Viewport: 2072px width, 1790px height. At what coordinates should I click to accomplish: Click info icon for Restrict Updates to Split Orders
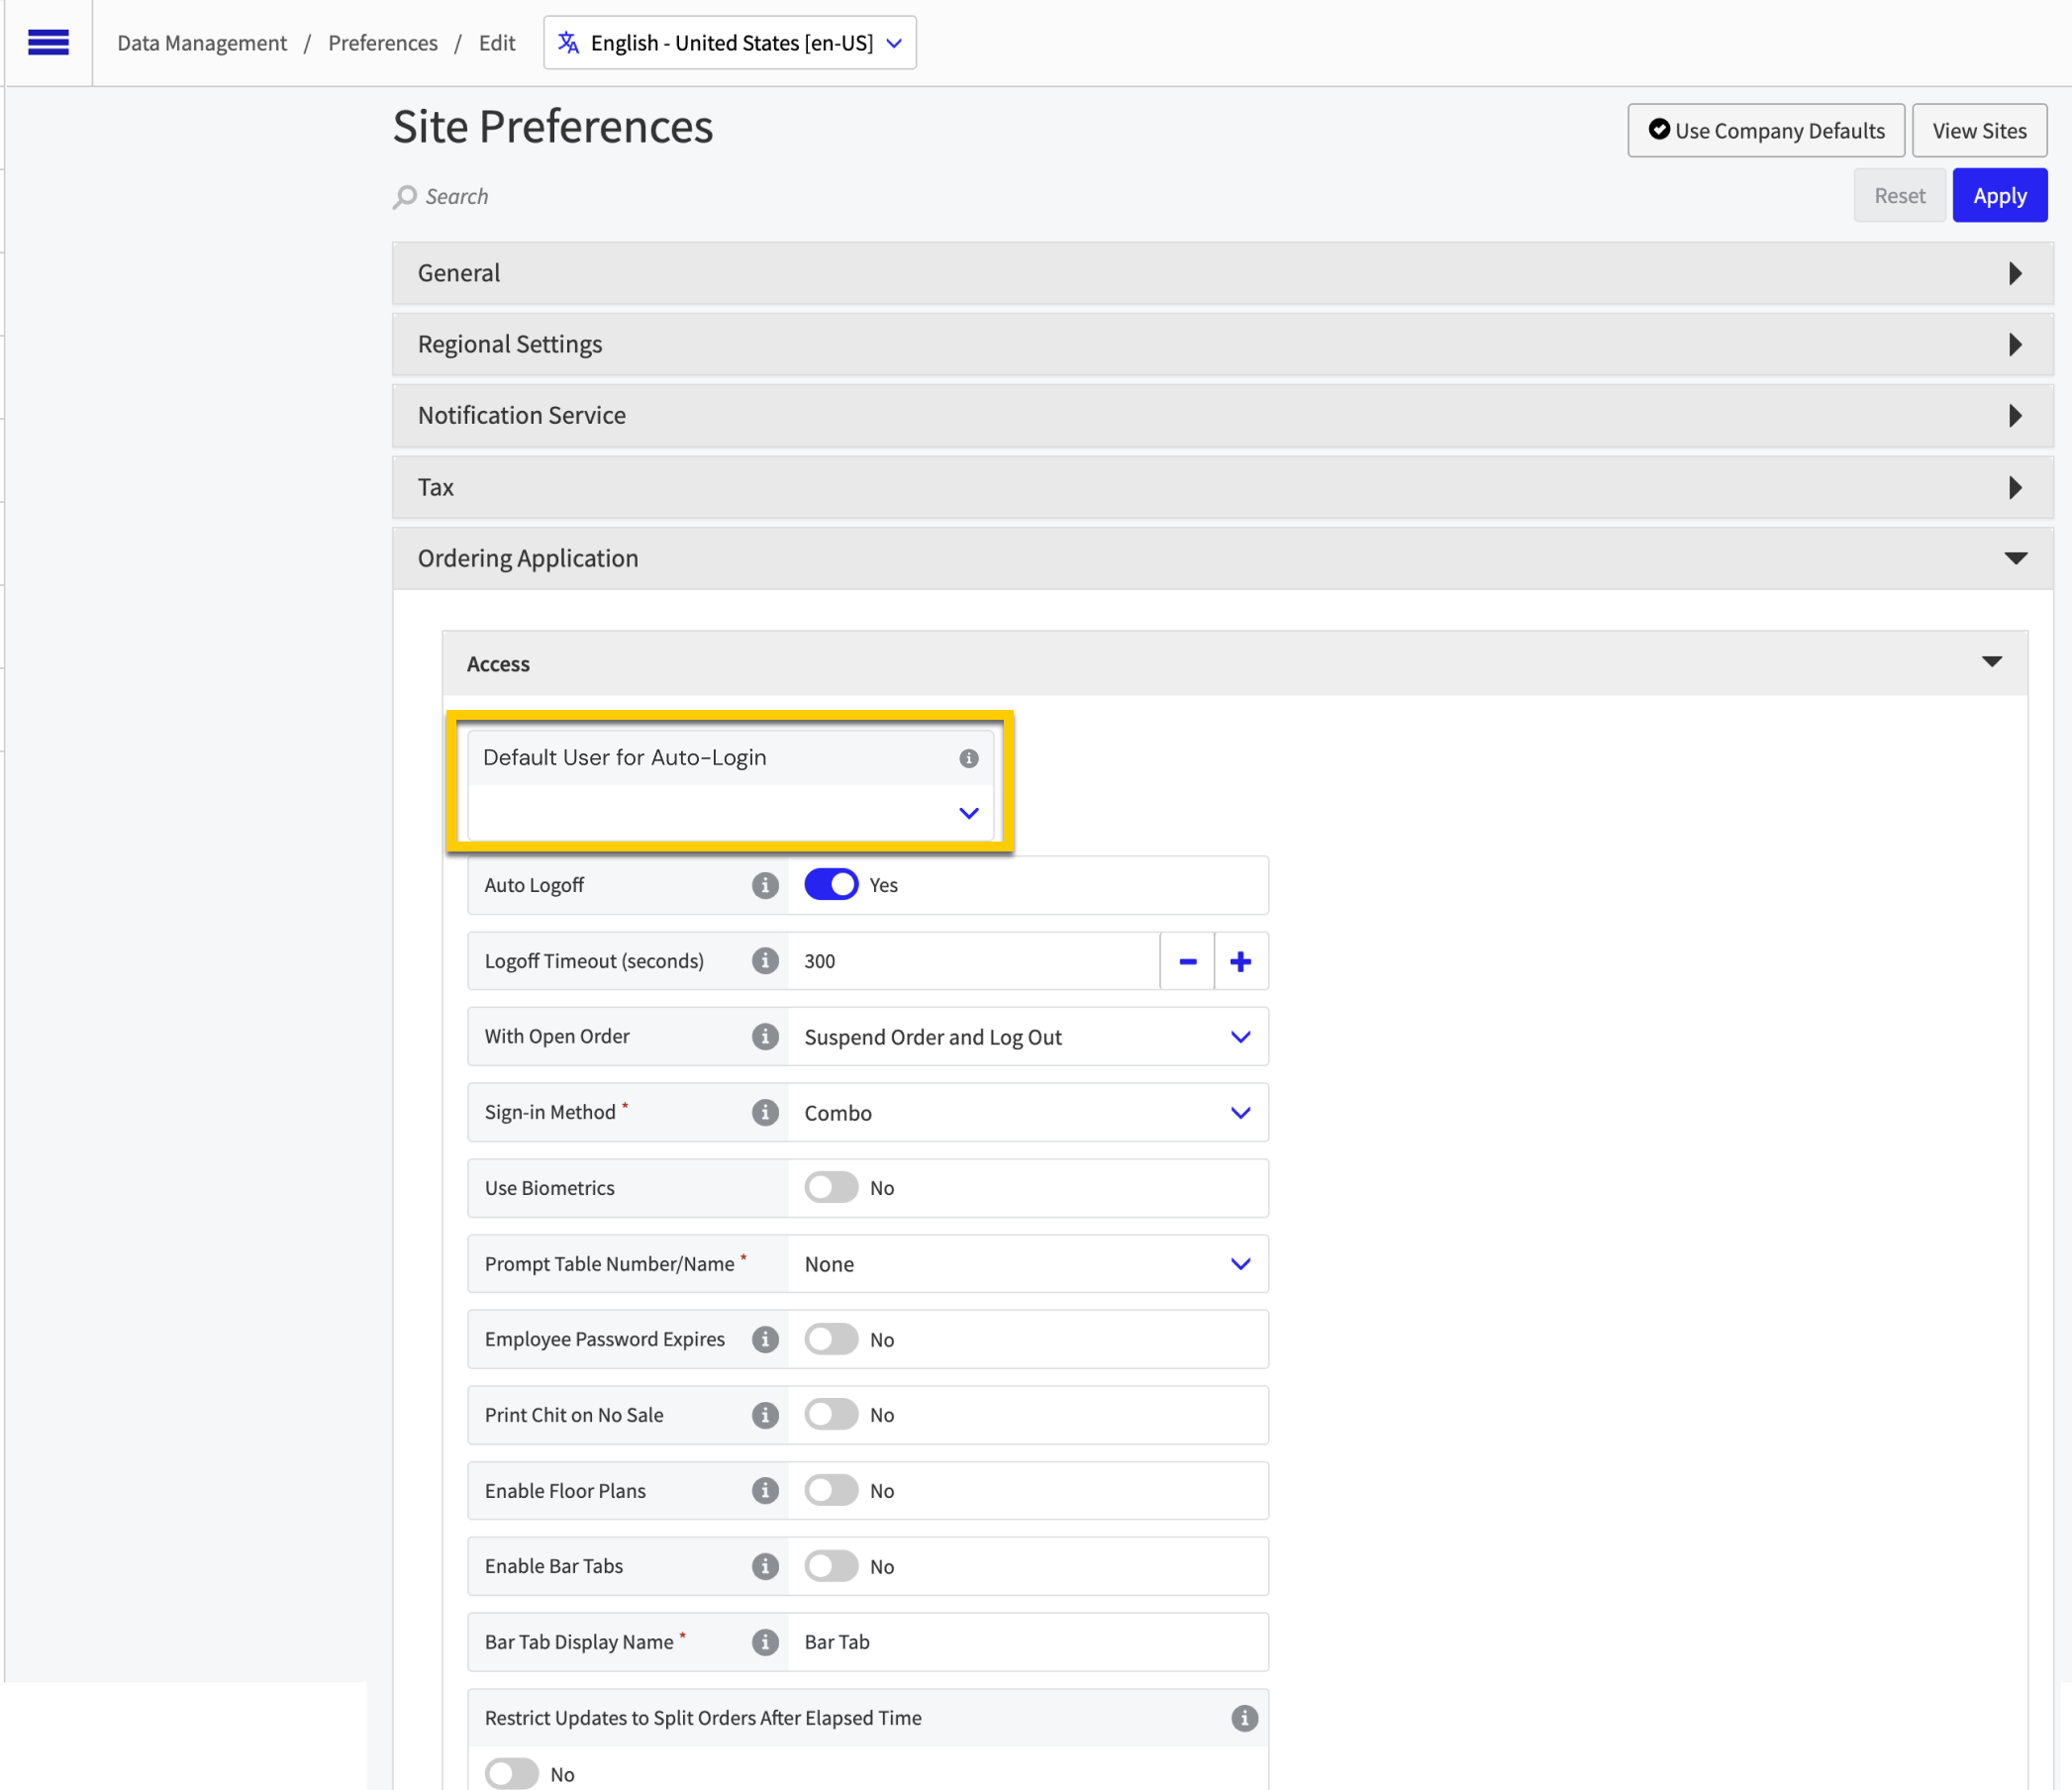click(x=1244, y=1718)
